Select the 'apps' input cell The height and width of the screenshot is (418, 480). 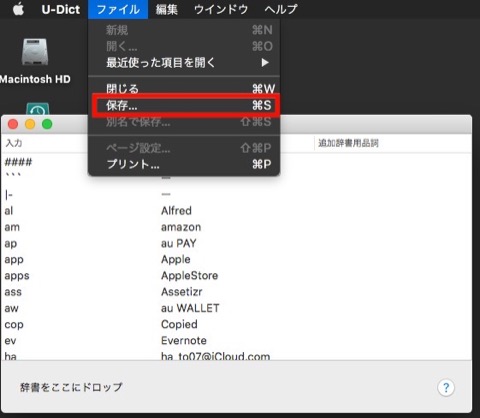(17, 276)
